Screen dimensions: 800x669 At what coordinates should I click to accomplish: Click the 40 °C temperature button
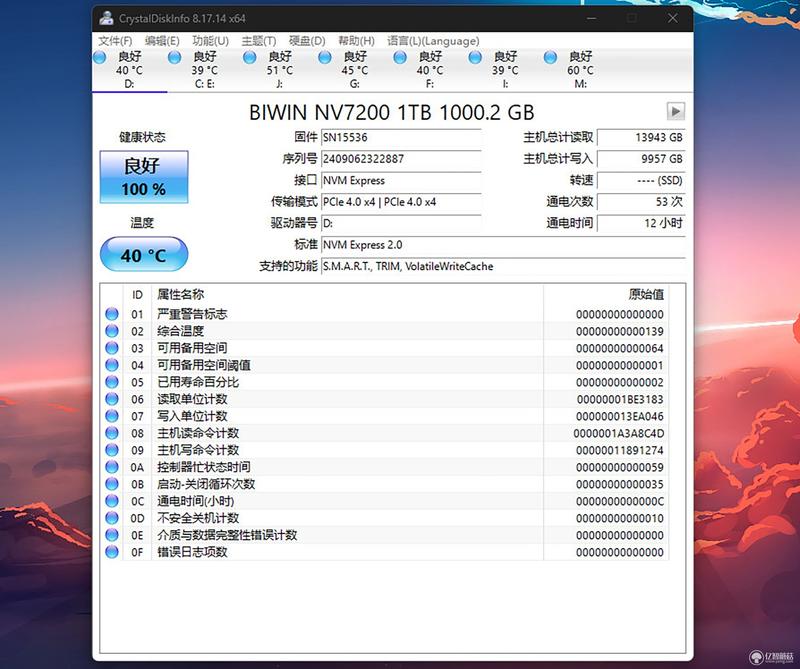(x=144, y=255)
